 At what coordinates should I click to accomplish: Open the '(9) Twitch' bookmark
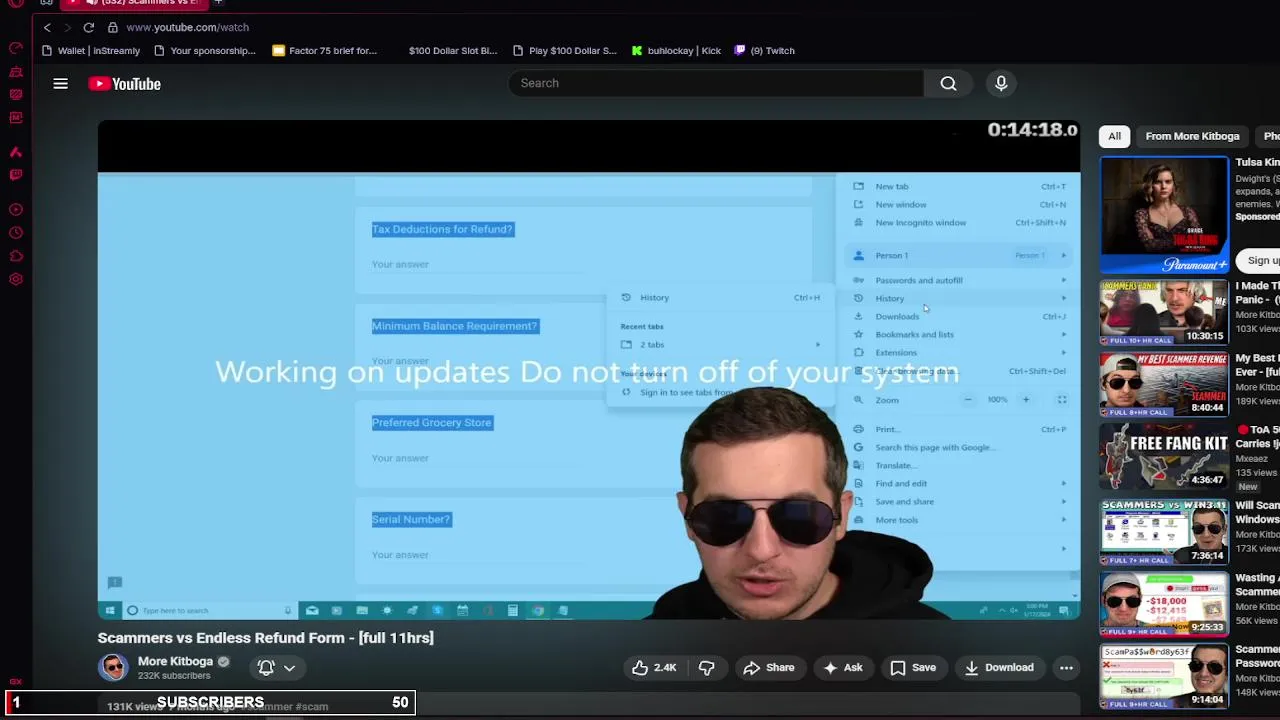765,51
